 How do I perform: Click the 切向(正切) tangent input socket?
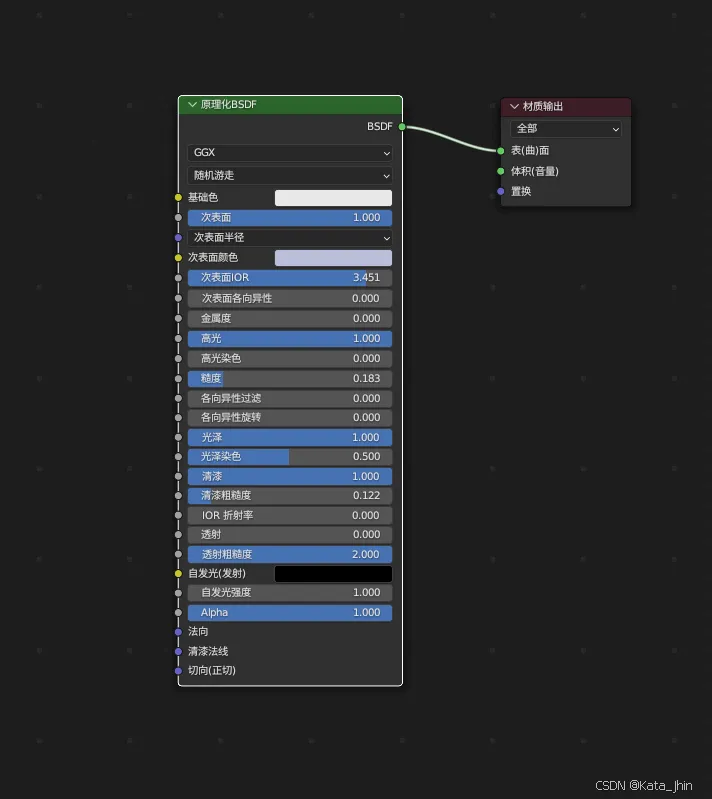click(x=179, y=671)
